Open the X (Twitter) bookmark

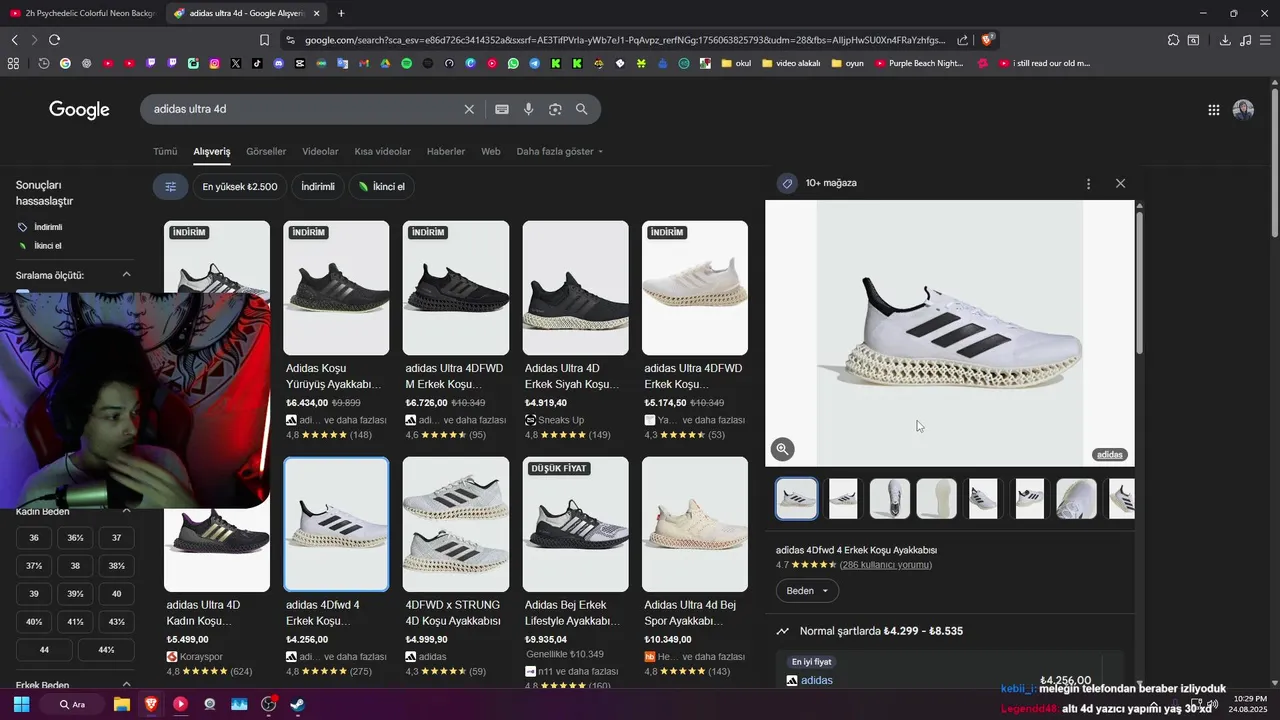pos(236,63)
